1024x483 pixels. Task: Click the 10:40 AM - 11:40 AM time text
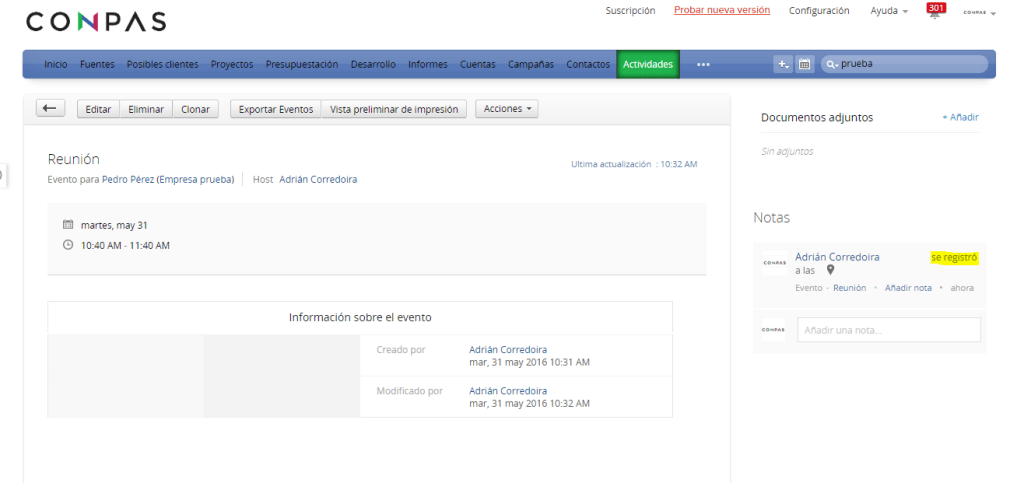click(x=125, y=245)
